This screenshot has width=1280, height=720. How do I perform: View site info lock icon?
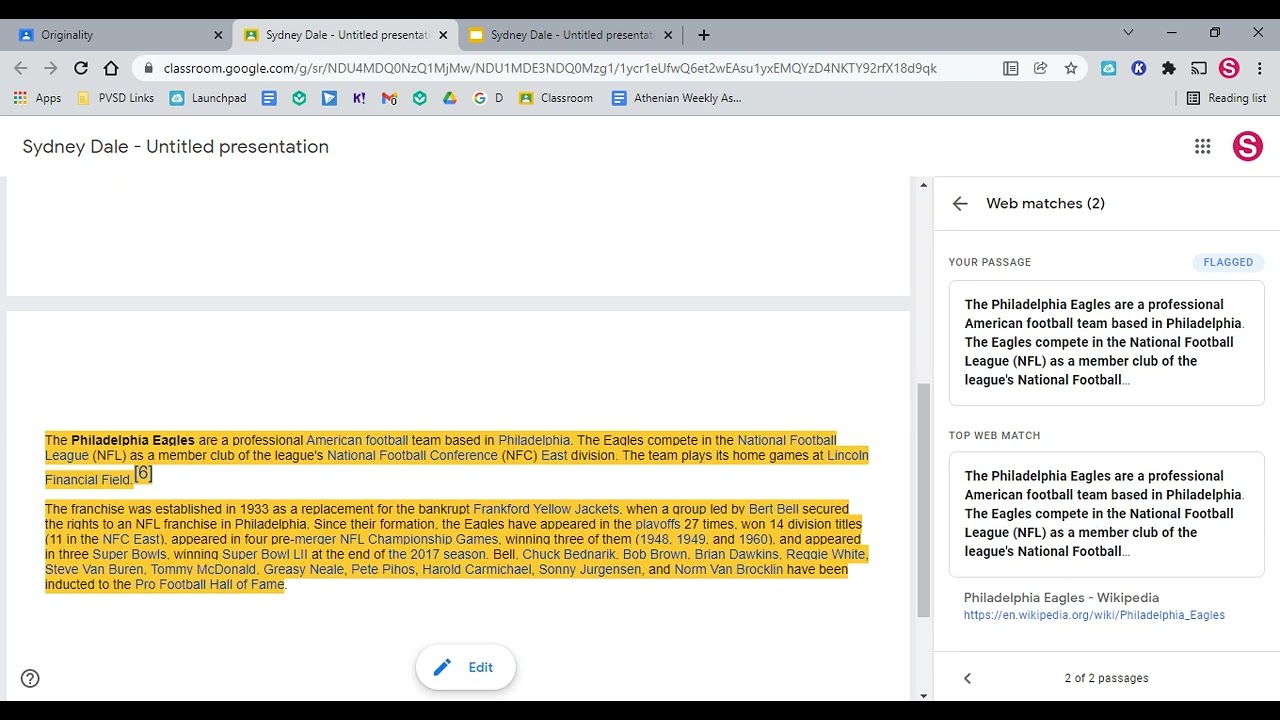pos(148,68)
